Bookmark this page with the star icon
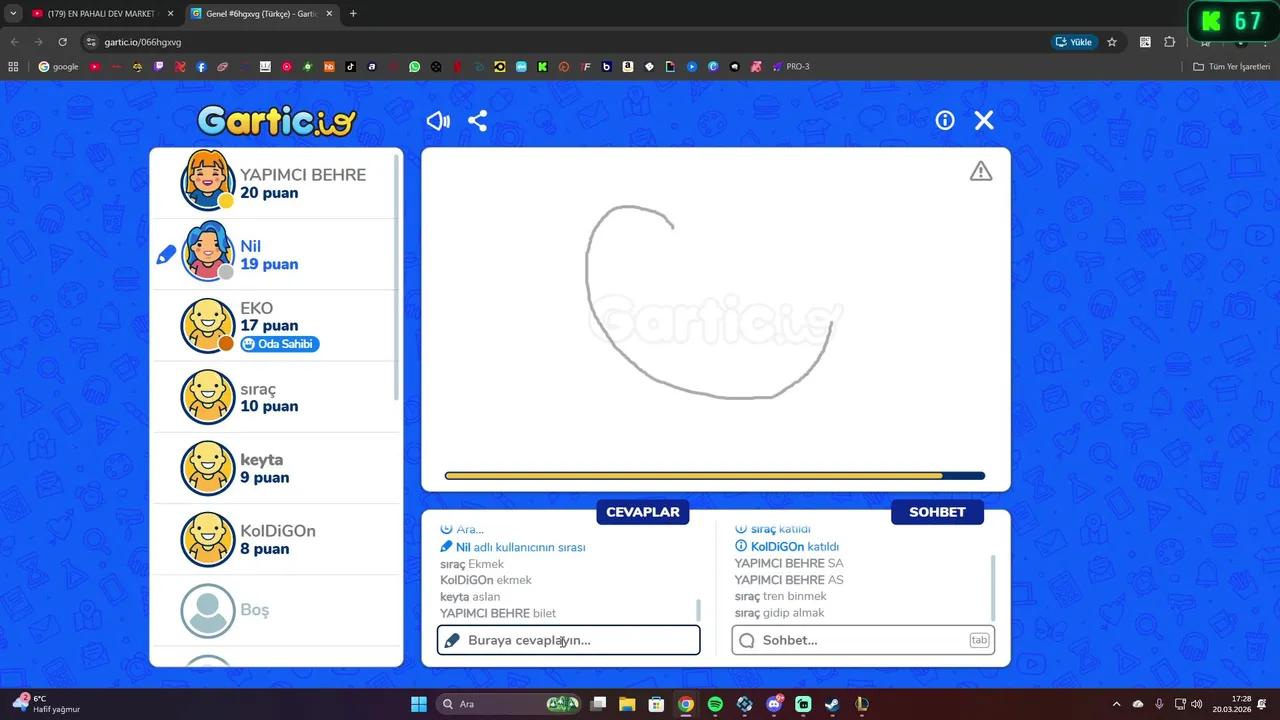Screen dimensions: 1280x720 [x=1112, y=42]
